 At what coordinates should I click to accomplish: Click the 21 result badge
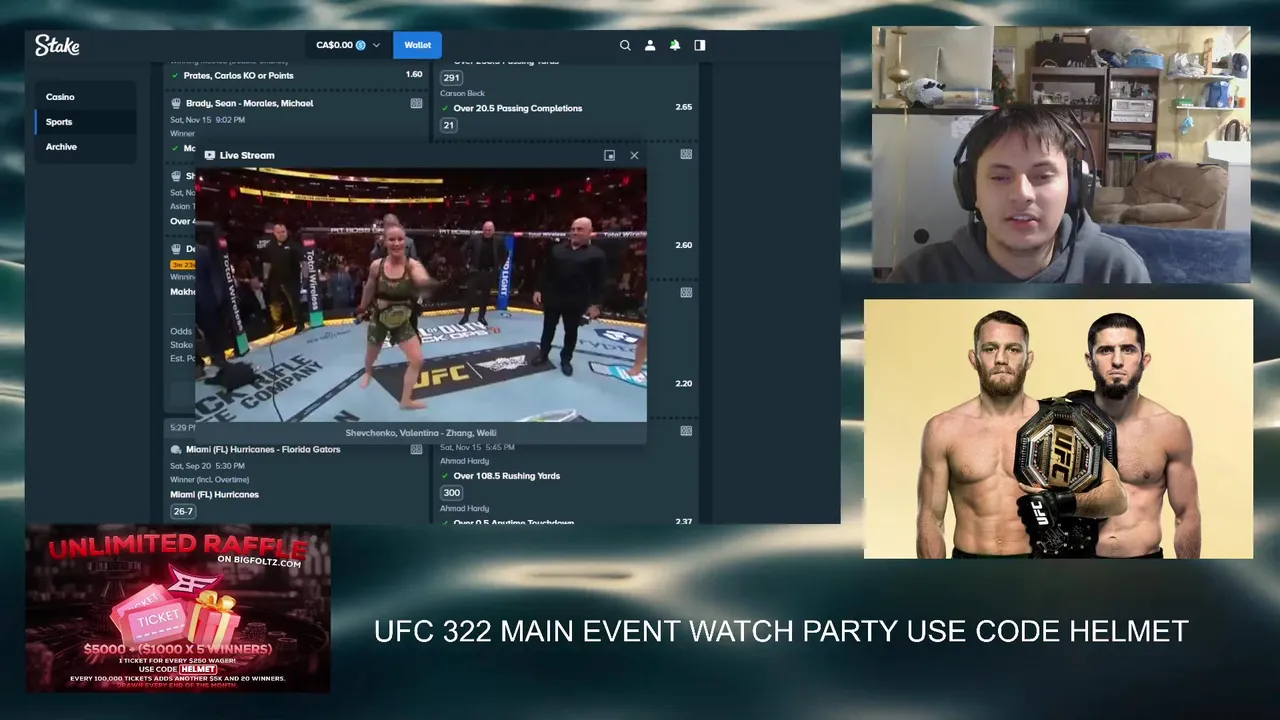pos(448,125)
